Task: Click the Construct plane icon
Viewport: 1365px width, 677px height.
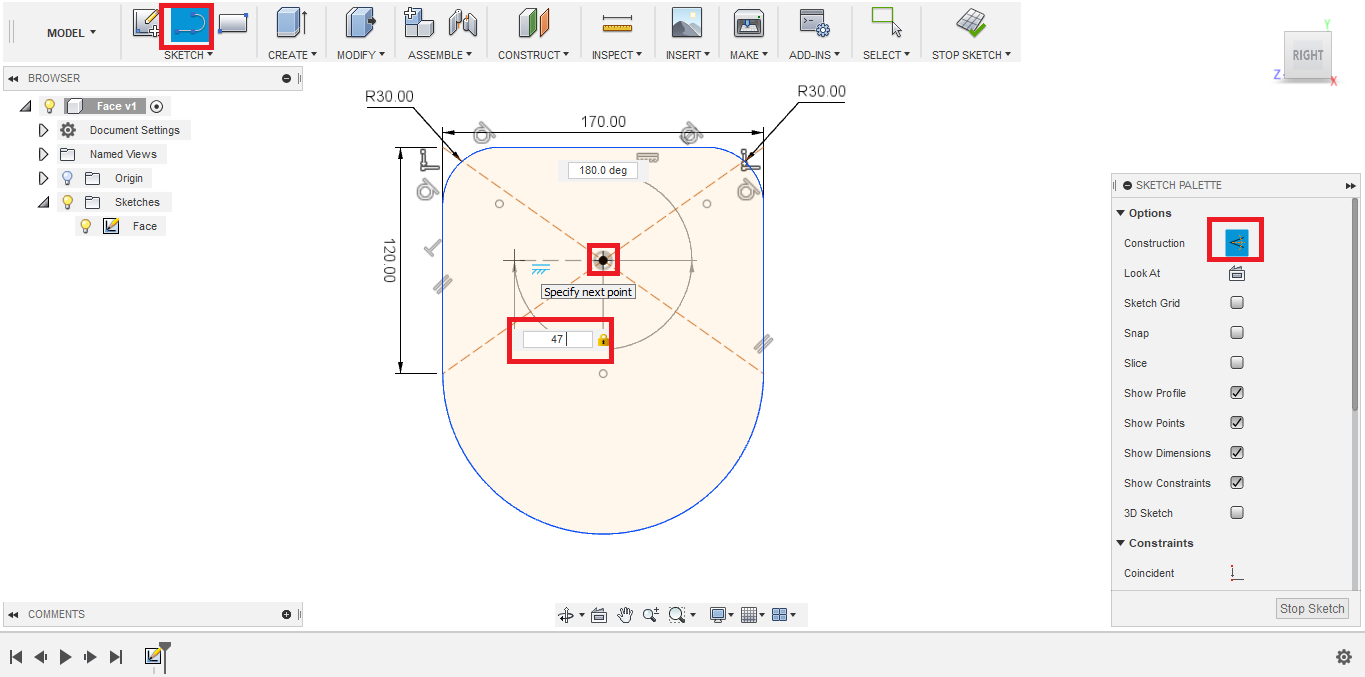Action: coord(534,23)
